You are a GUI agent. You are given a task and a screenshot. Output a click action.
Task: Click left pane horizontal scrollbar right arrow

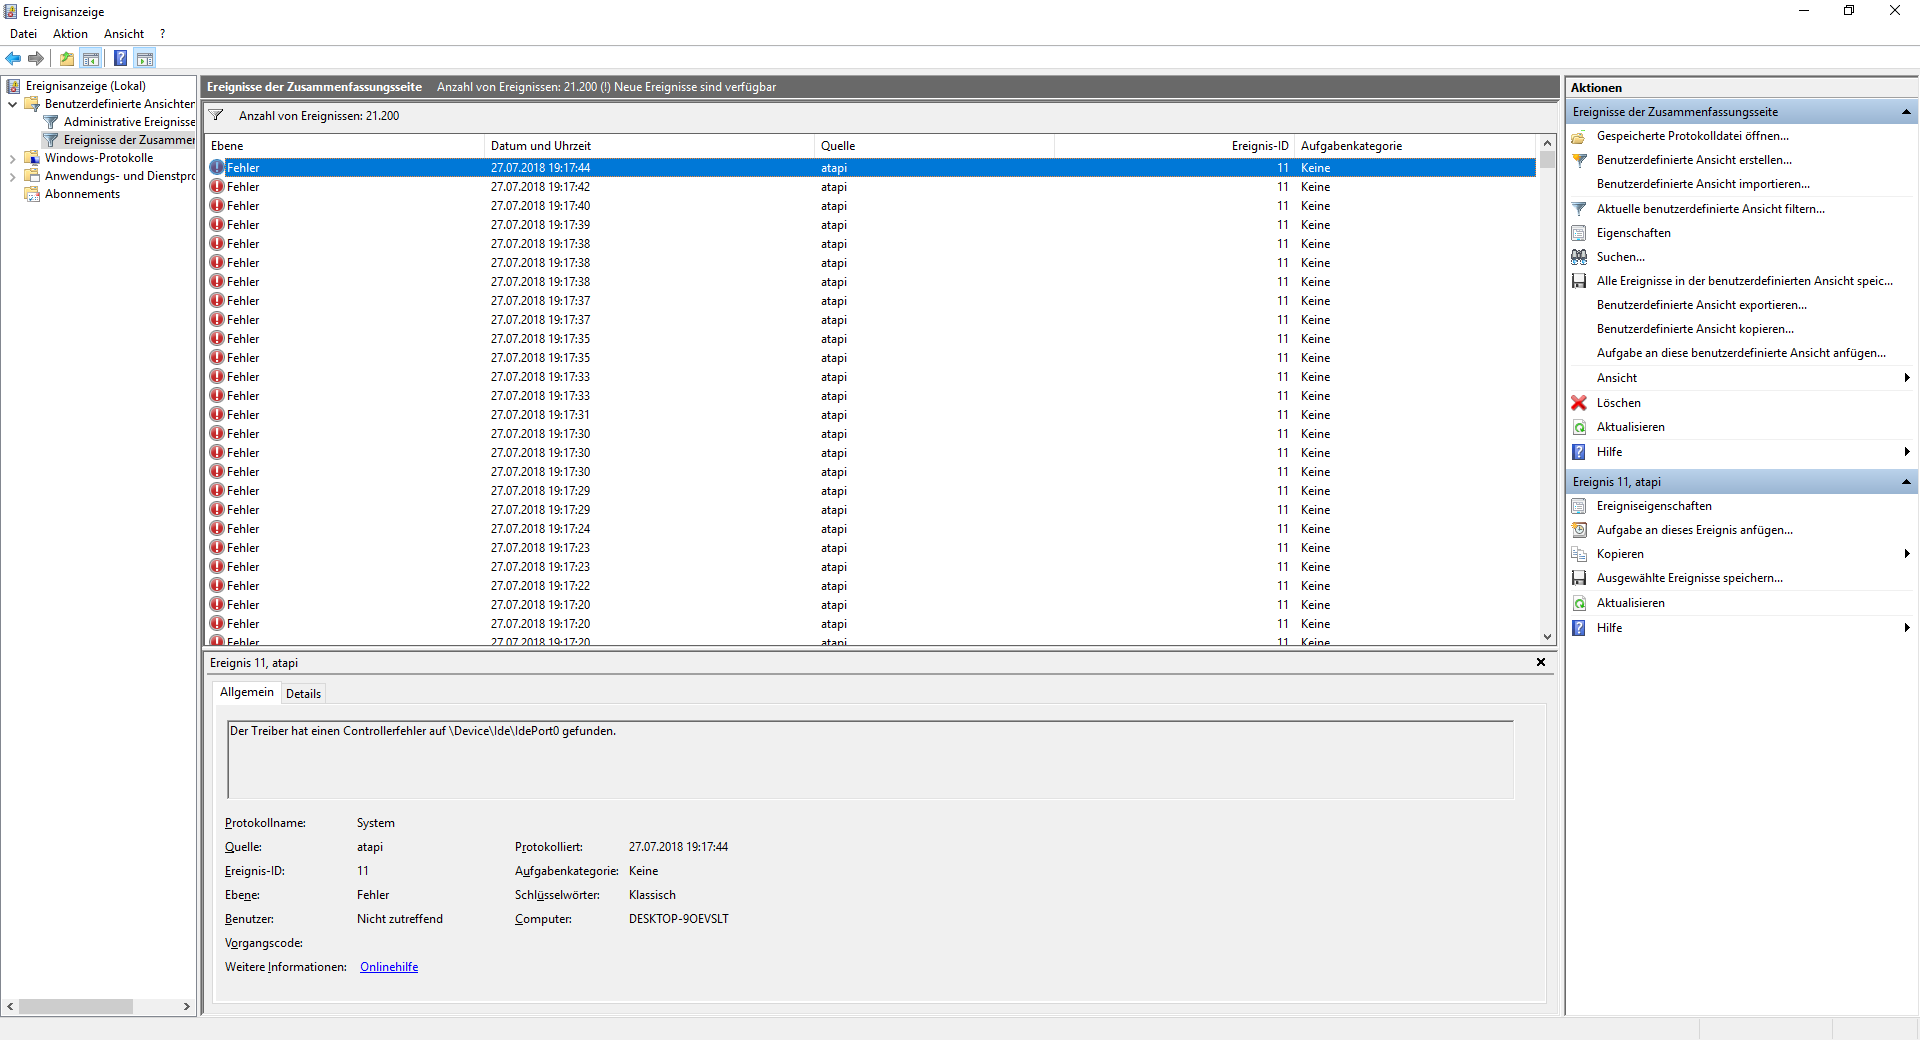[187, 1006]
